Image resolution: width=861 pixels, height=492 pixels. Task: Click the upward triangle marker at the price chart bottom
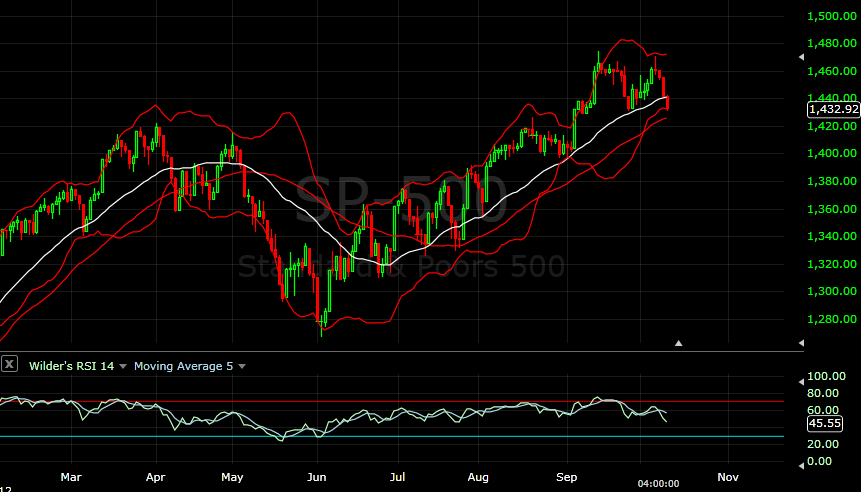coord(679,343)
